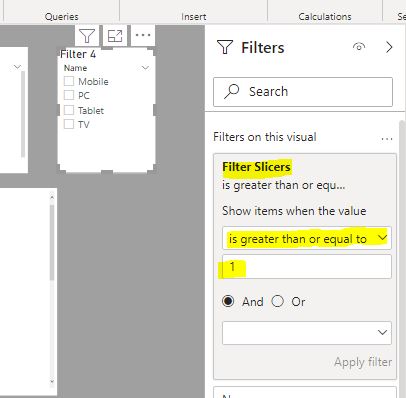Click the Queries ribbon group label

pyautogui.click(x=62, y=17)
